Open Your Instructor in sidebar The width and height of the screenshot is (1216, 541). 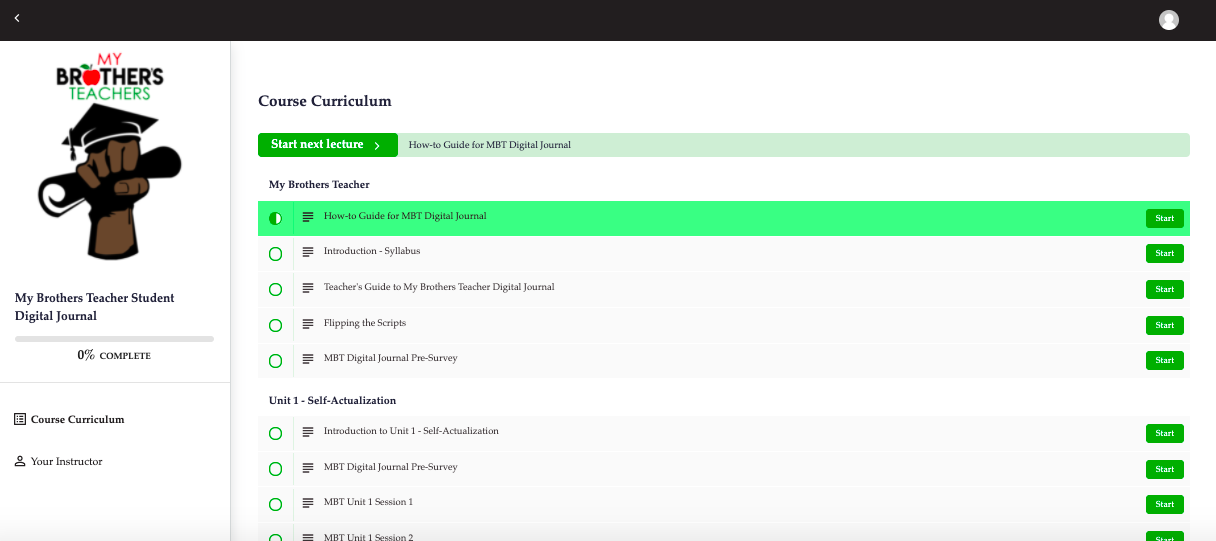tap(66, 461)
